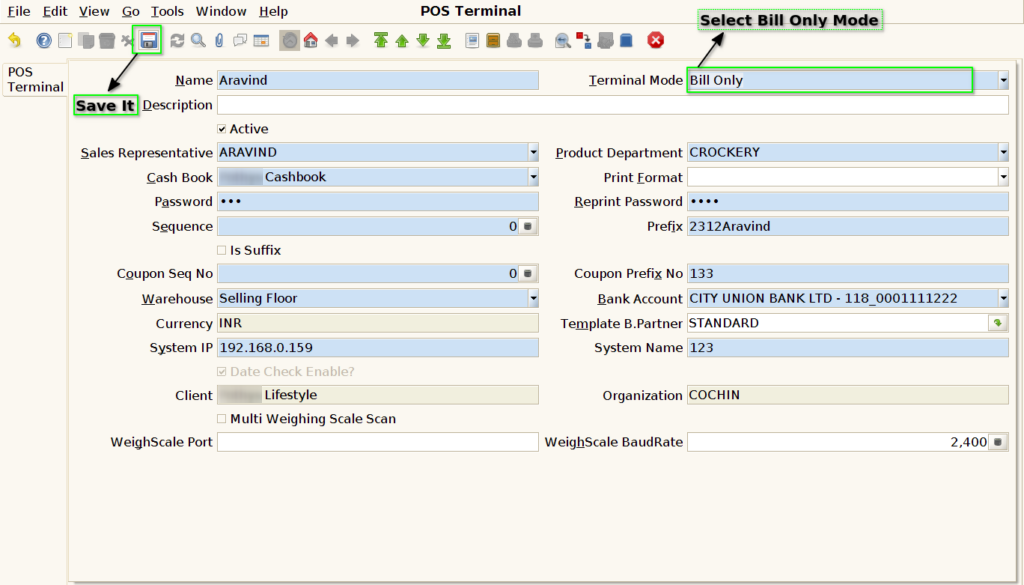The height and width of the screenshot is (585, 1024).
Task: Open the File menu
Action: [19, 11]
